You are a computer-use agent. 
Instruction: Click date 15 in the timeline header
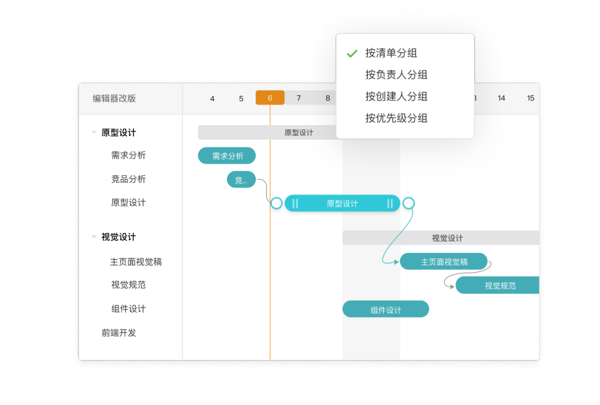click(530, 98)
